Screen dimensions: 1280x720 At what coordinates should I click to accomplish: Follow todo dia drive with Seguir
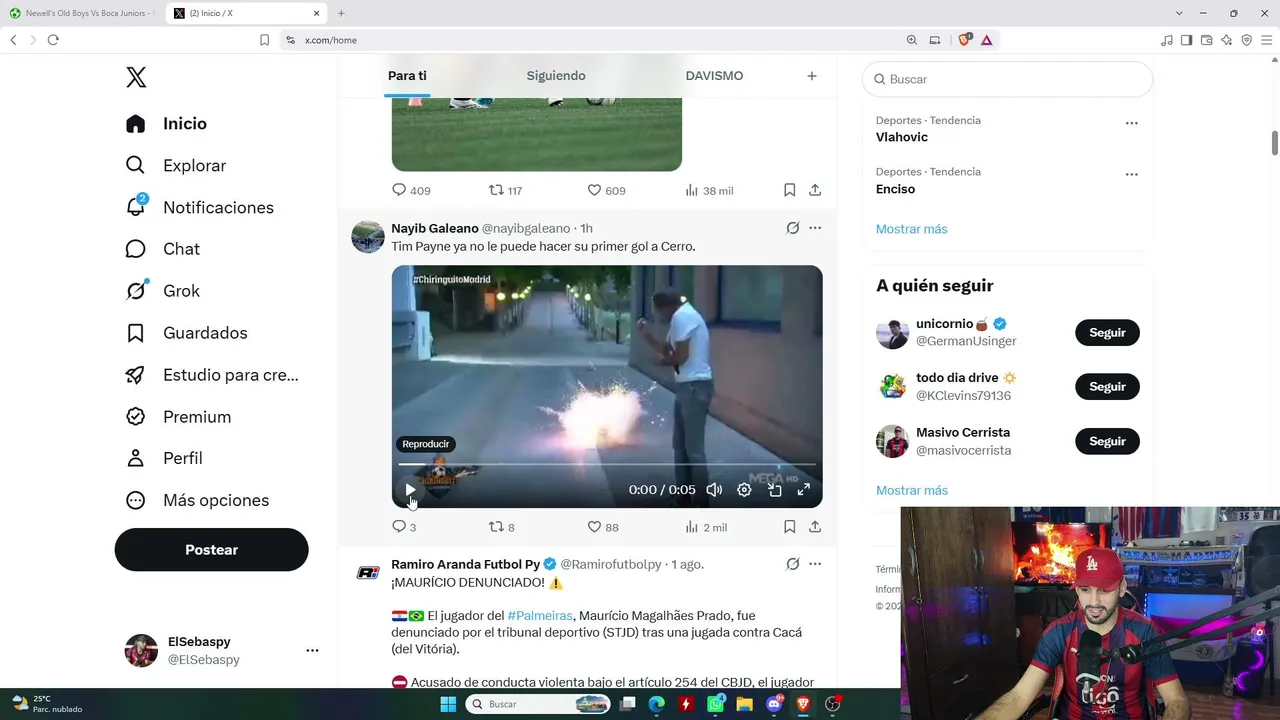pyautogui.click(x=1107, y=387)
